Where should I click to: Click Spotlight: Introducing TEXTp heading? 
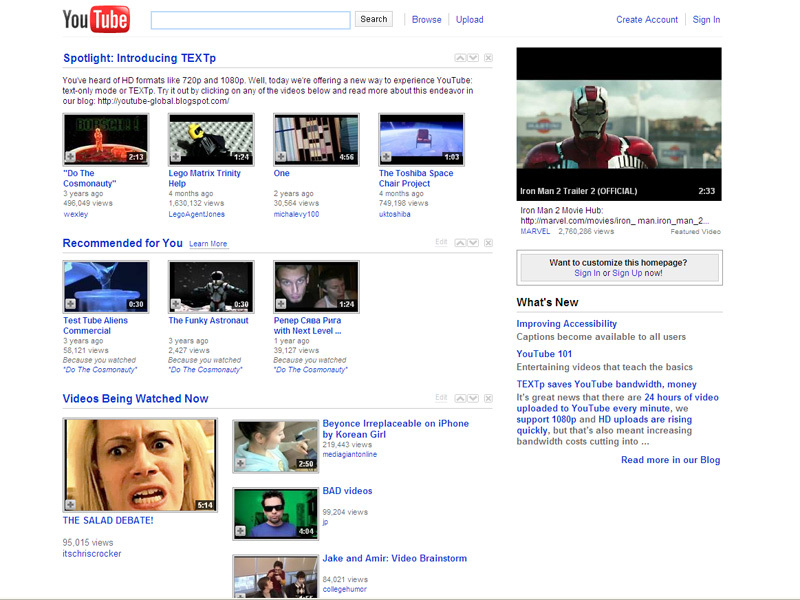click(139, 58)
